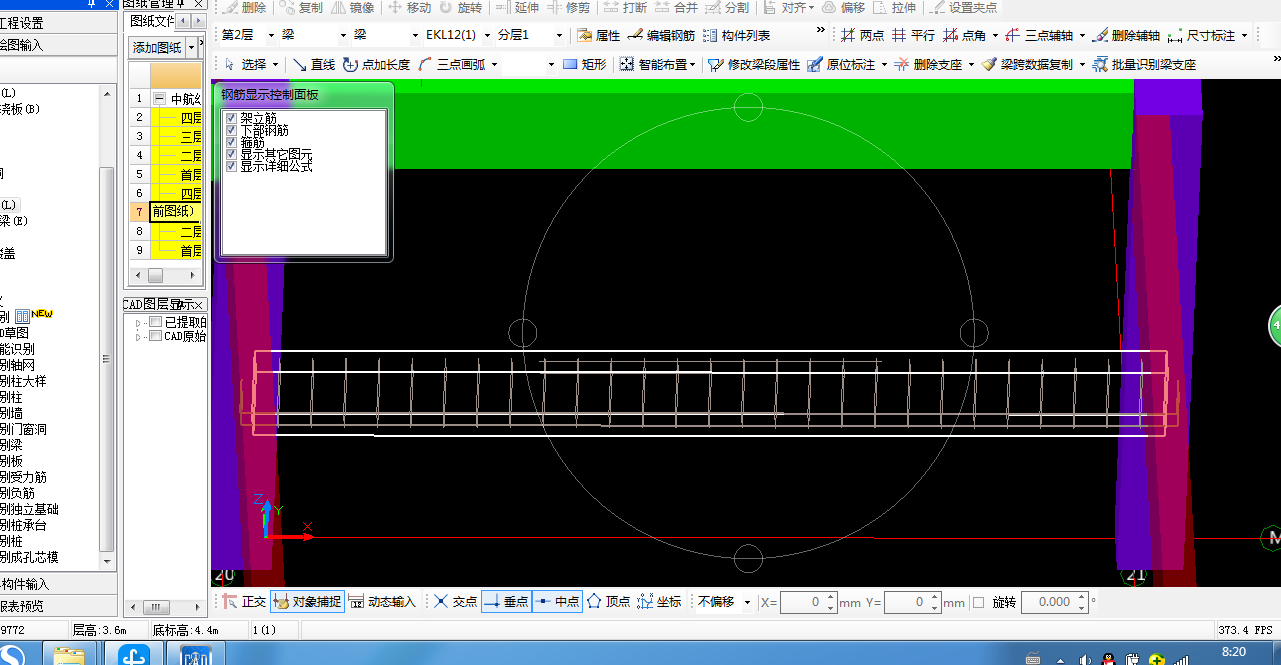Select the 延伸 (extend) tool
This screenshot has height=665, width=1281.
click(516, 7)
